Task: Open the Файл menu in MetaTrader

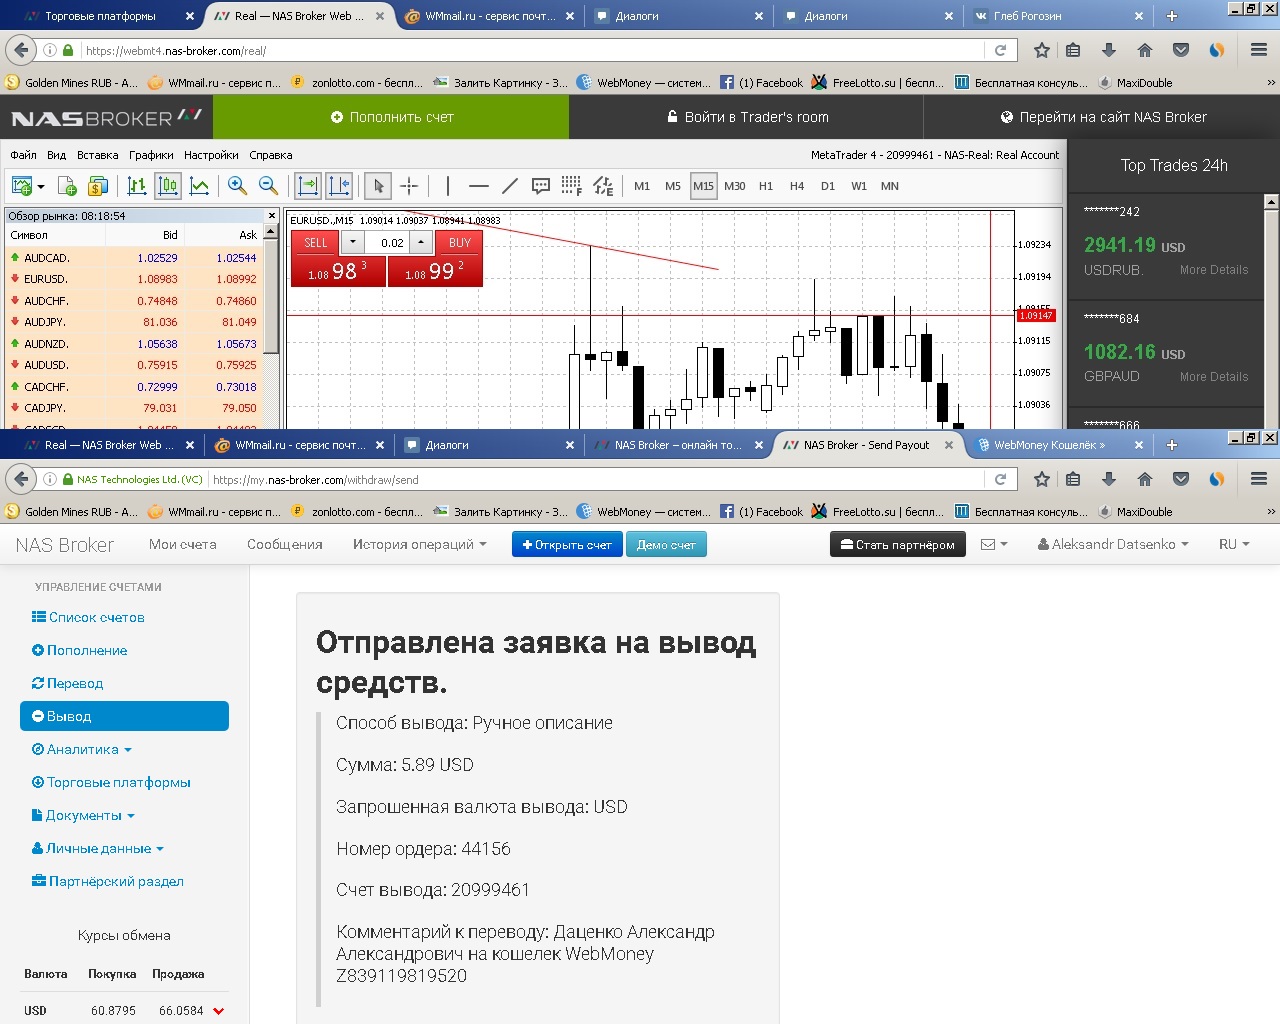Action: 23,155
